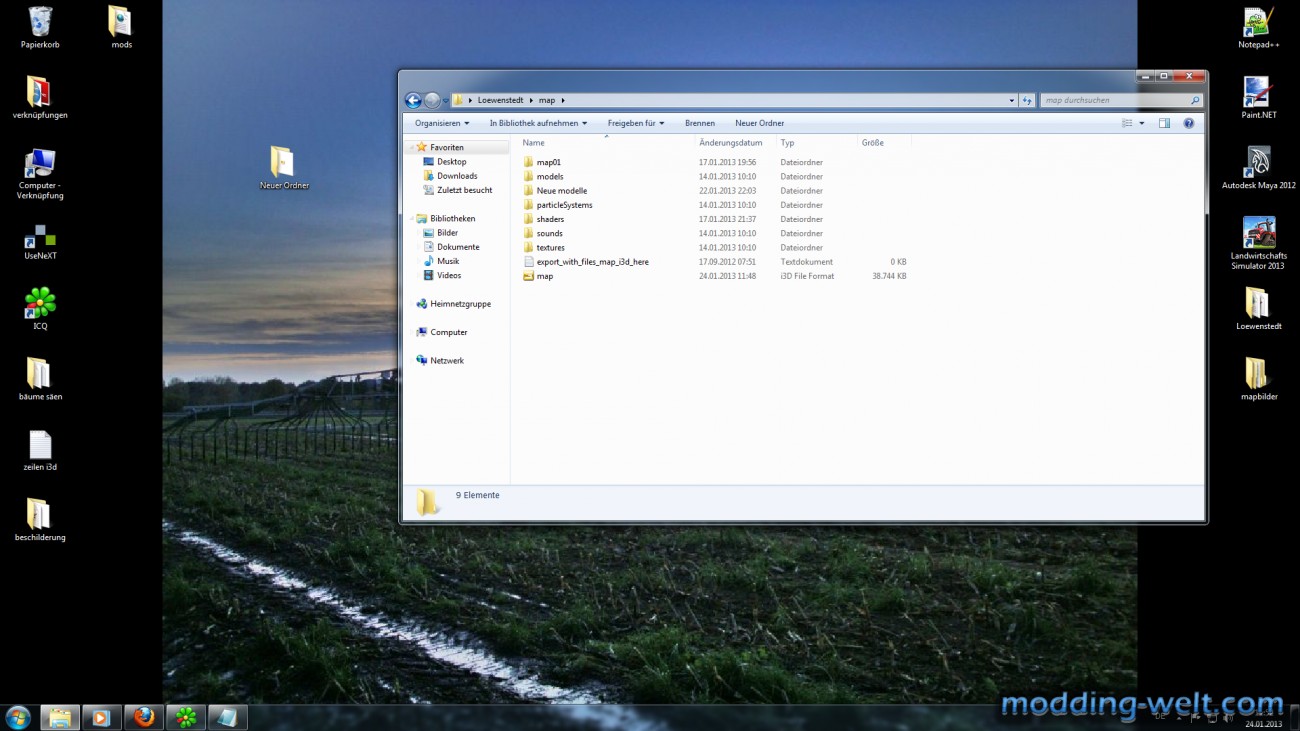Select the particleSystems folder
Image resolution: width=1300 pixels, height=731 pixels.
tap(557, 205)
